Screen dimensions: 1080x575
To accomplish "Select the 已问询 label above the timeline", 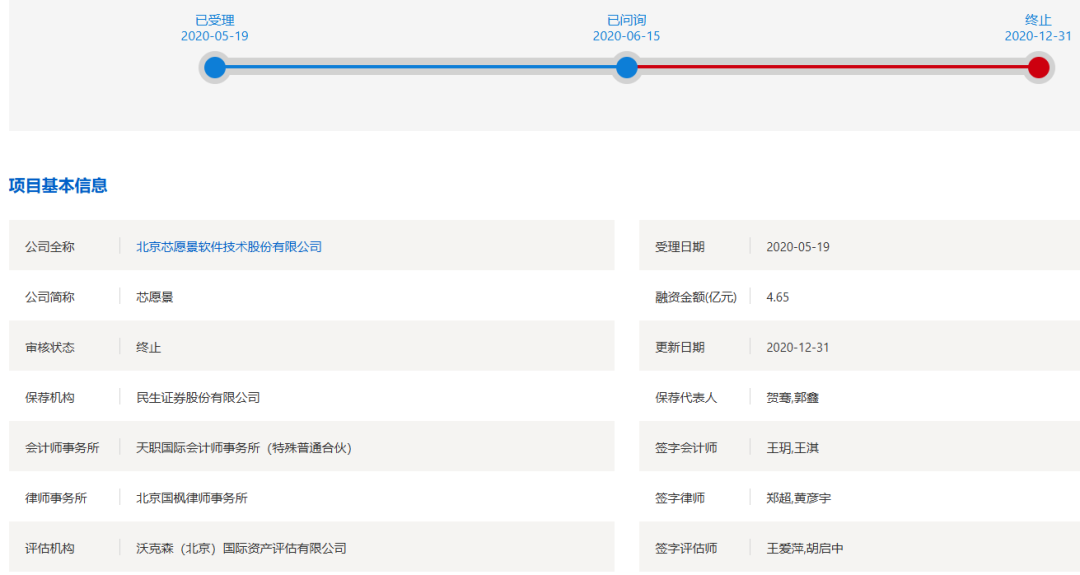I will tap(626, 20).
